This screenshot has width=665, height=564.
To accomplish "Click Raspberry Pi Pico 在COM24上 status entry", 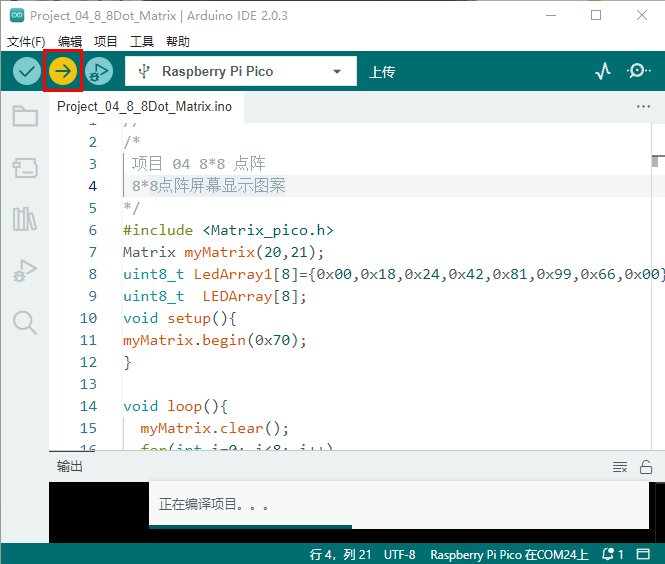I will 509,554.
